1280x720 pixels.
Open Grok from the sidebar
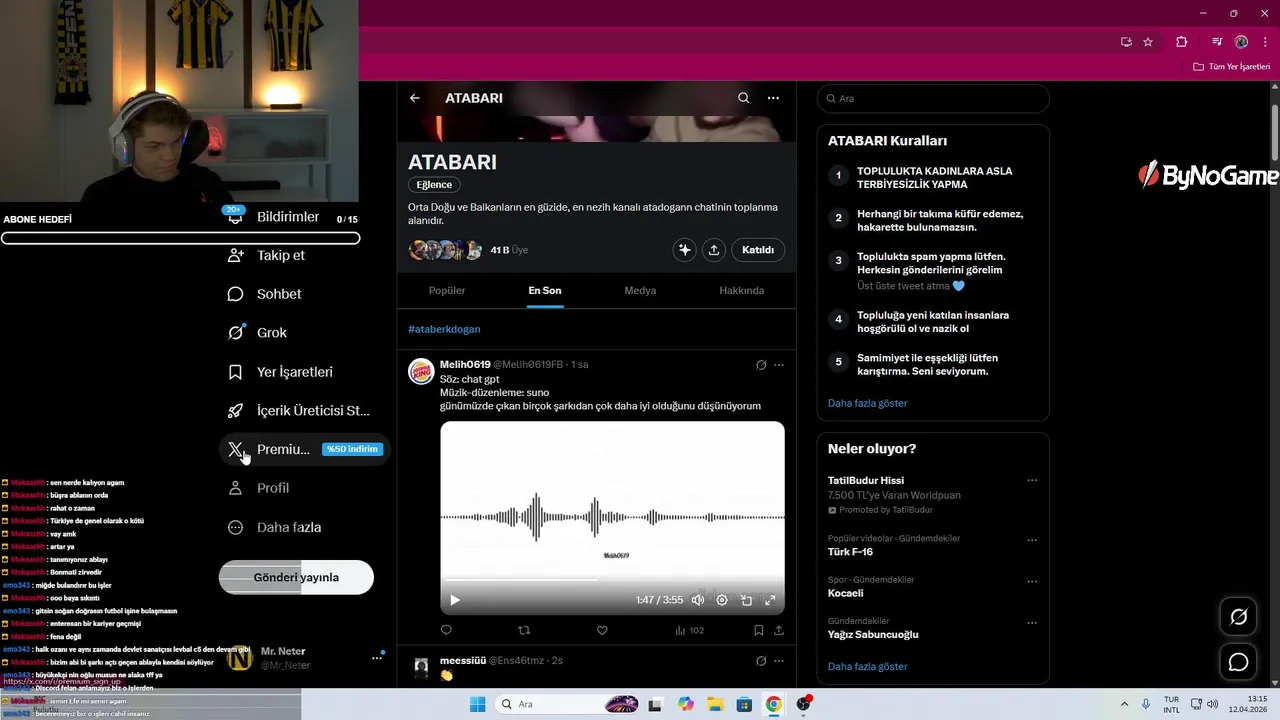[257, 333]
